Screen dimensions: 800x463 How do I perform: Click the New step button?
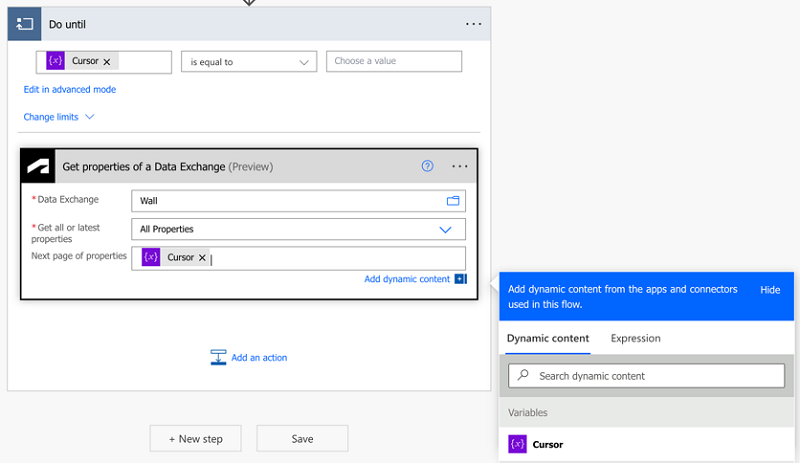pyautogui.click(x=195, y=438)
